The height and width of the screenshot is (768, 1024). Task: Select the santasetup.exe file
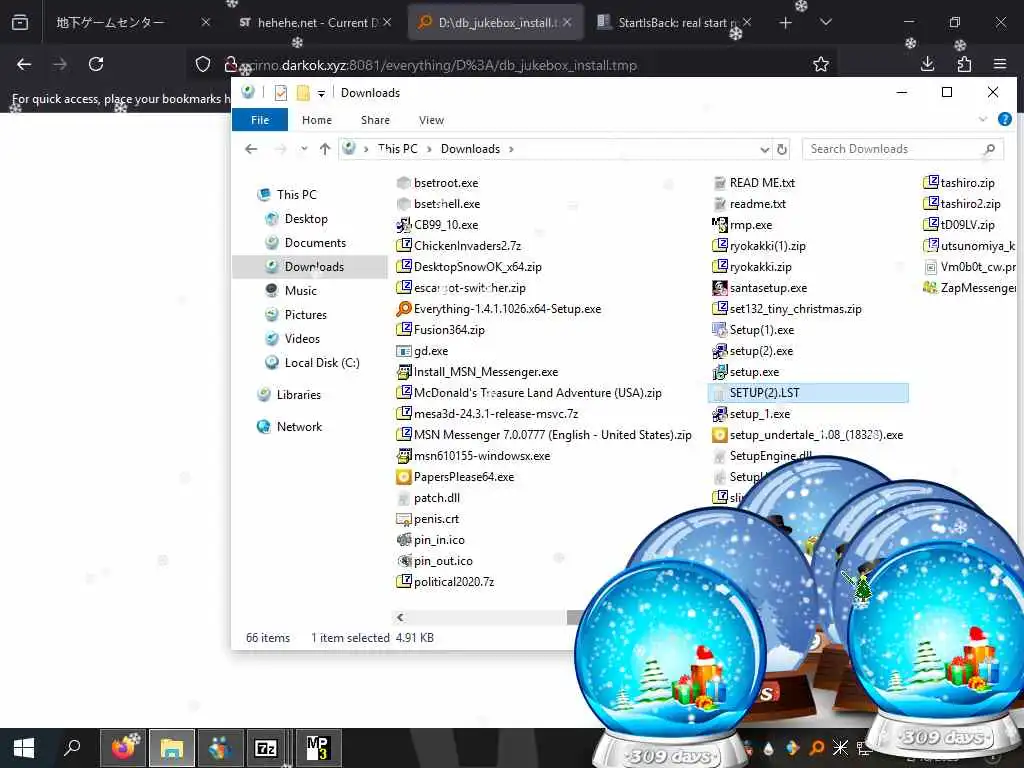(x=760, y=288)
